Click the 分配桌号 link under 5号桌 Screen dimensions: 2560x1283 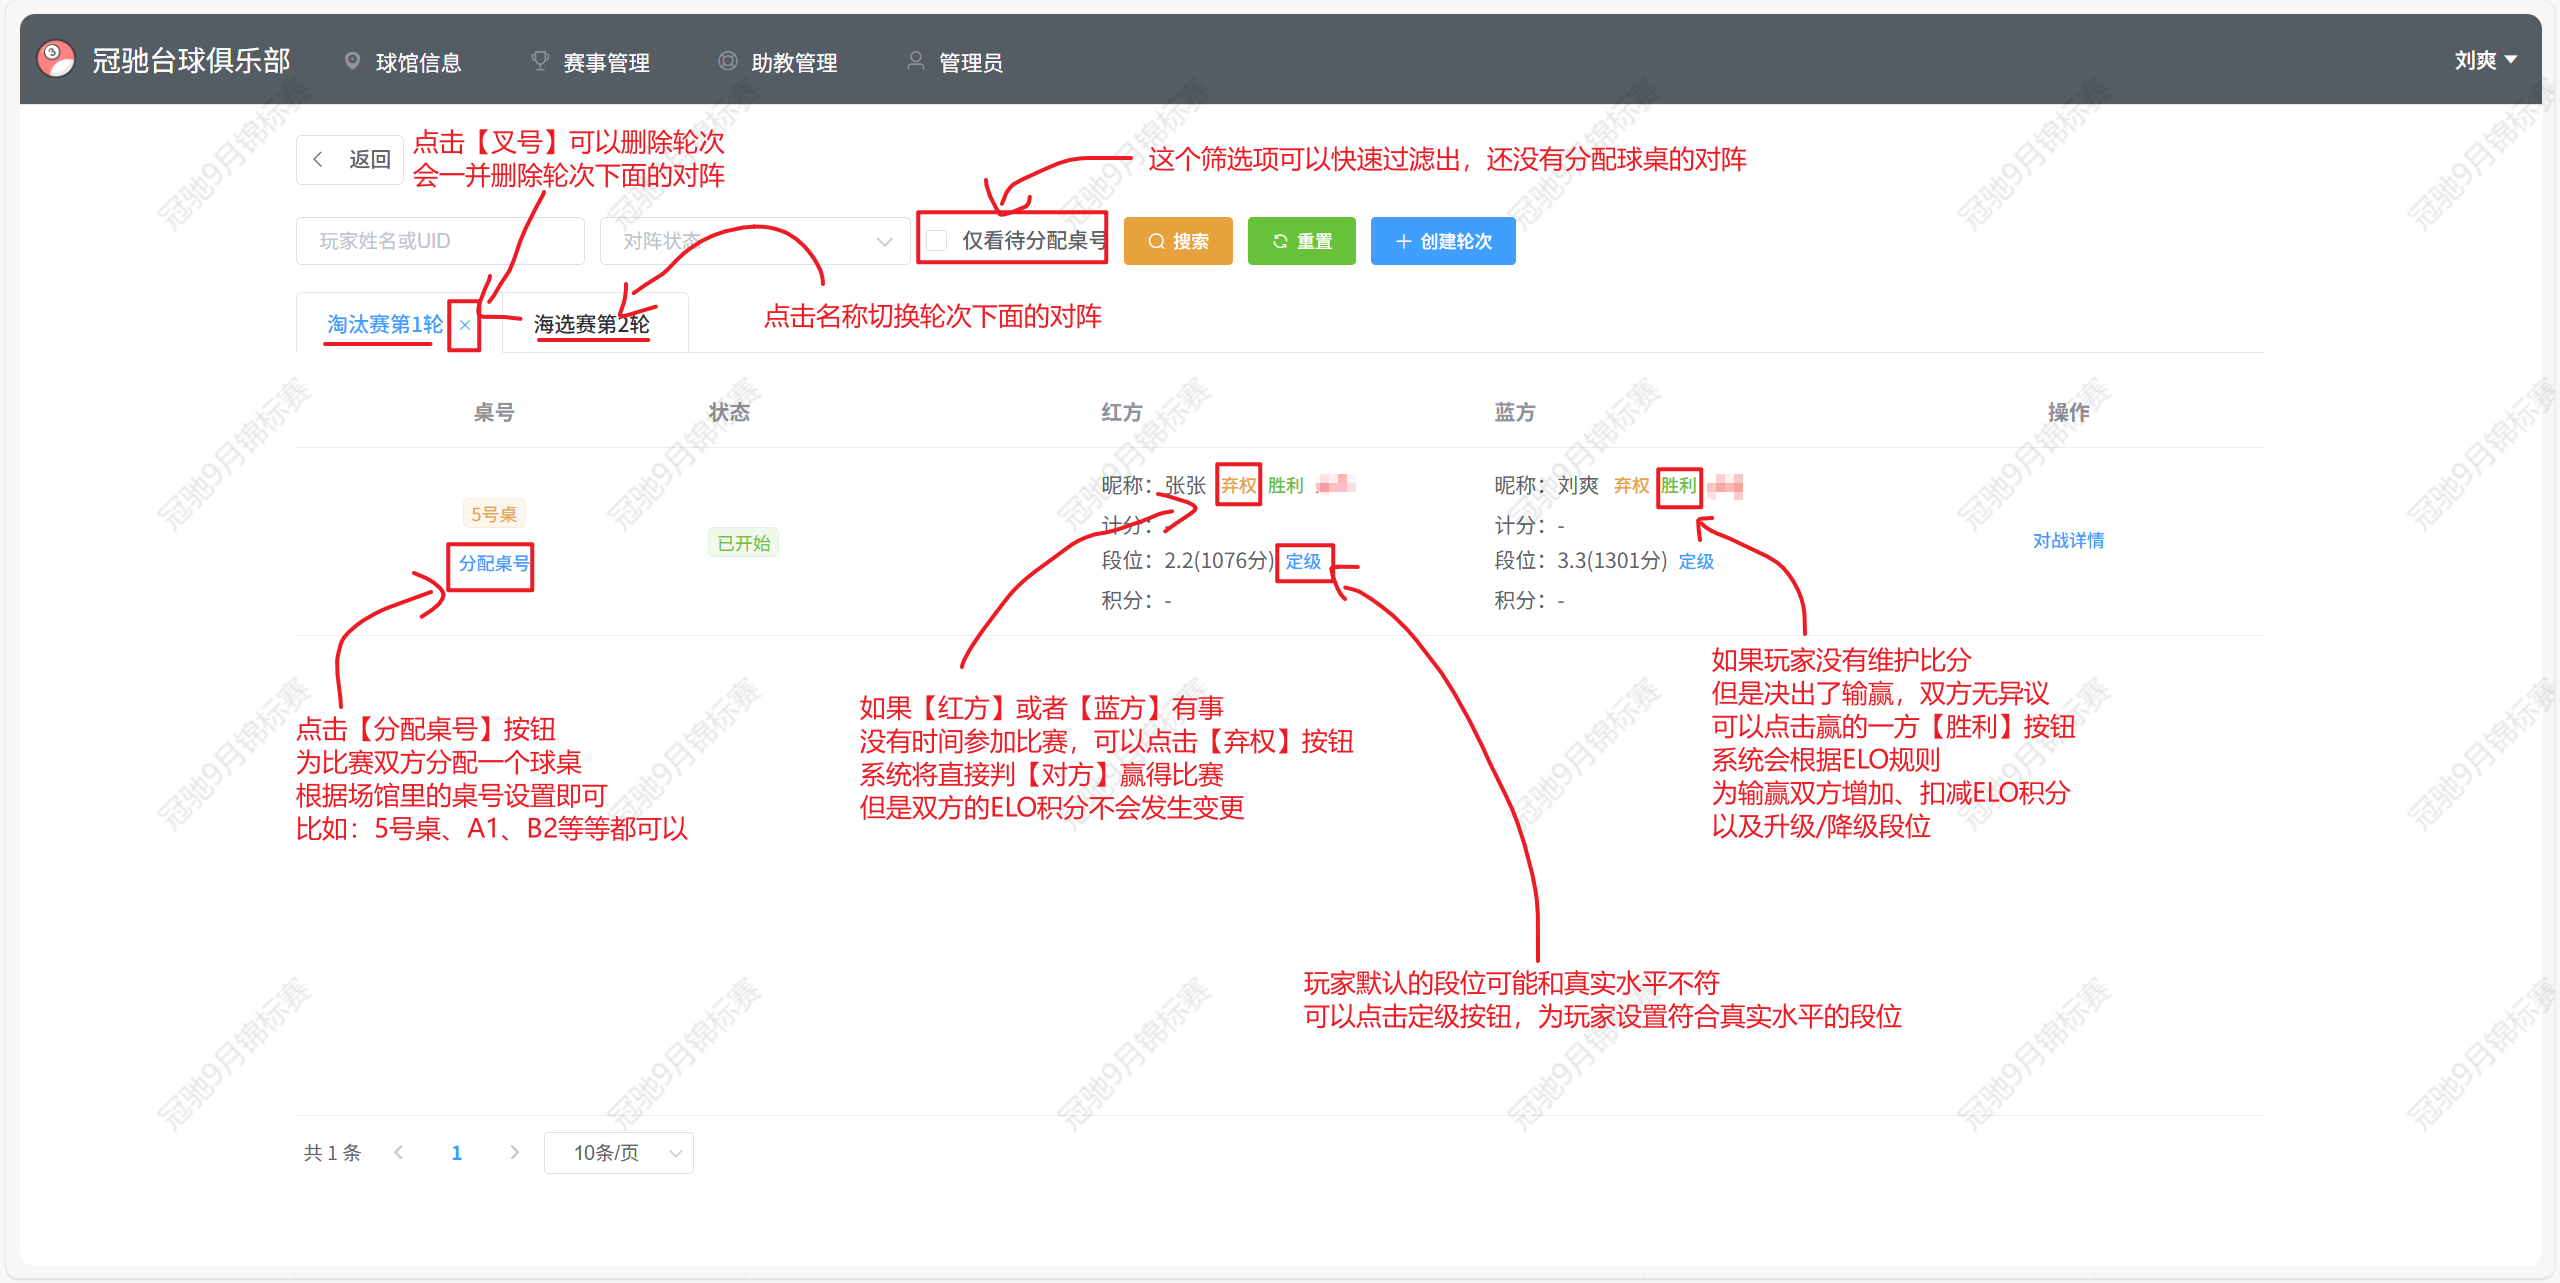[x=493, y=564]
